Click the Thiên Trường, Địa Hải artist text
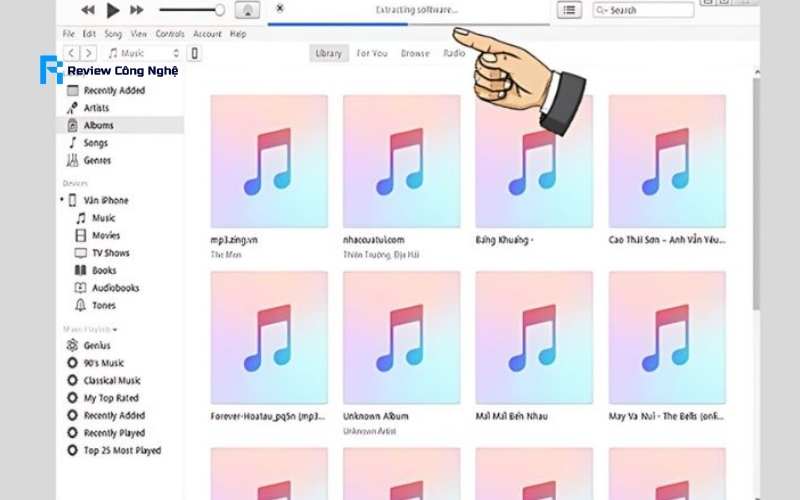 click(x=381, y=255)
